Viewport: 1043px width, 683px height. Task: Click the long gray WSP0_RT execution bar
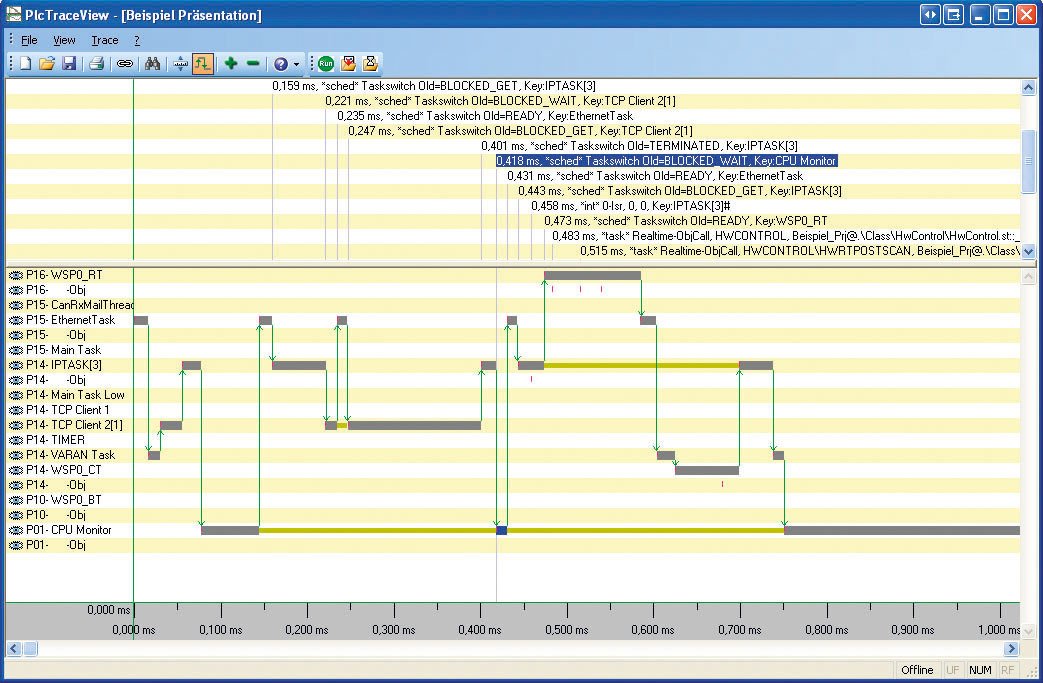coord(593,275)
